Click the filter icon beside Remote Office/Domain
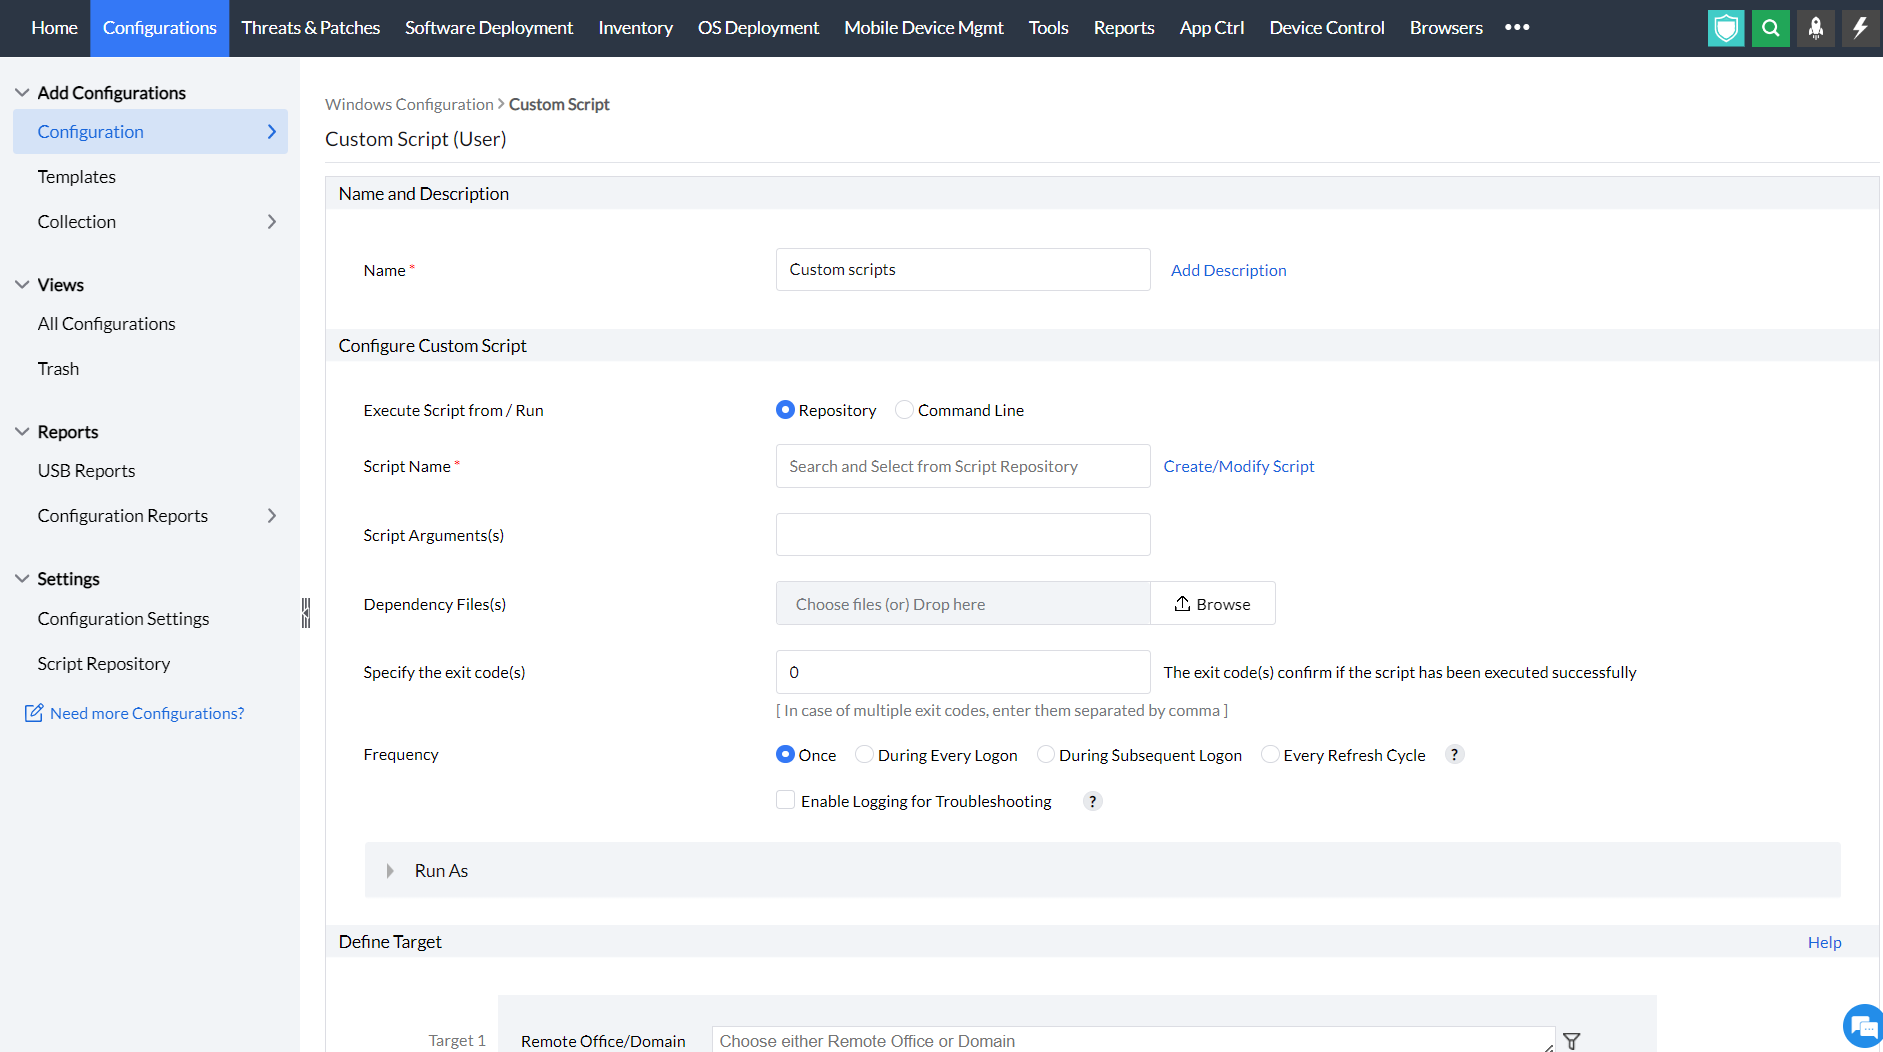 click(x=1572, y=1041)
